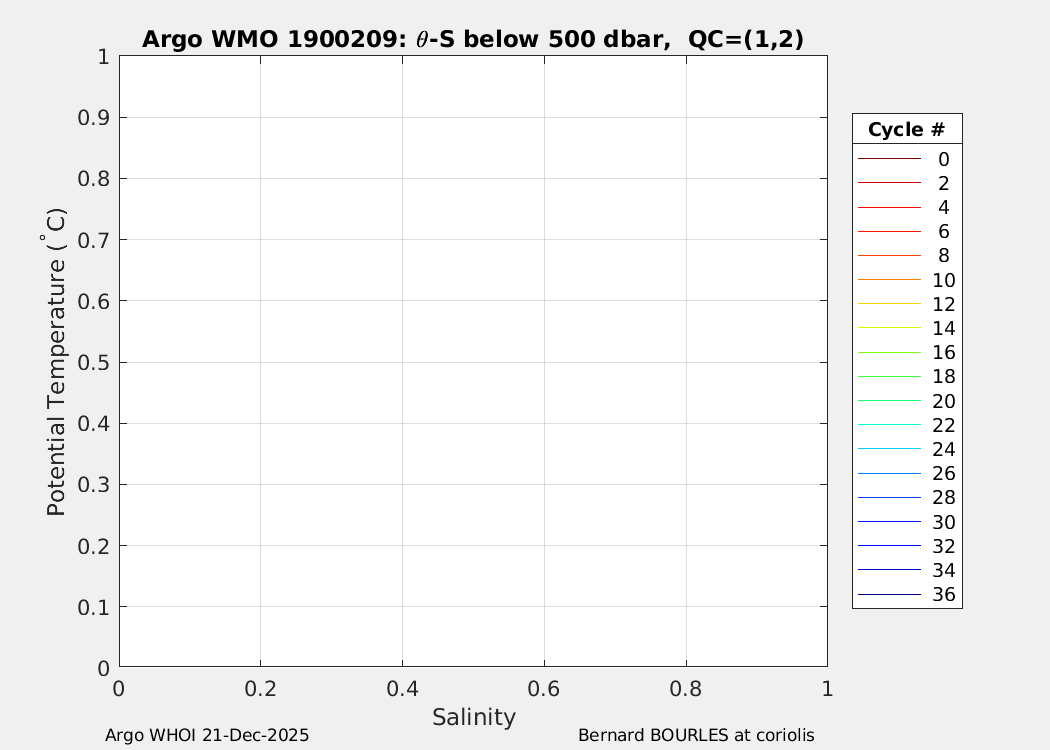Click the legend label number 12

pyautogui.click(x=943, y=304)
